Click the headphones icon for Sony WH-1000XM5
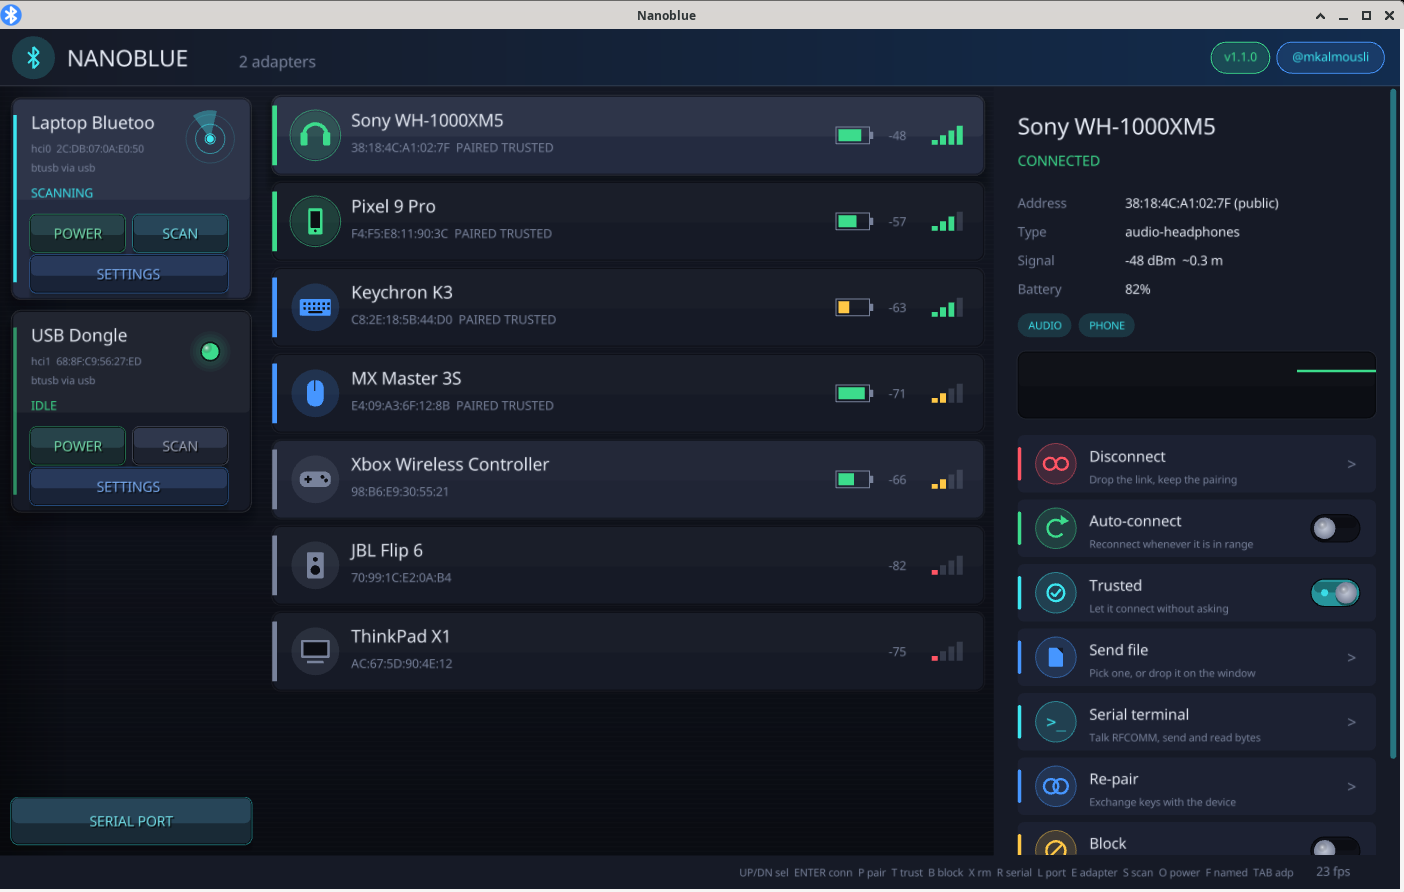Screen dimensions: 1404x892 315,135
